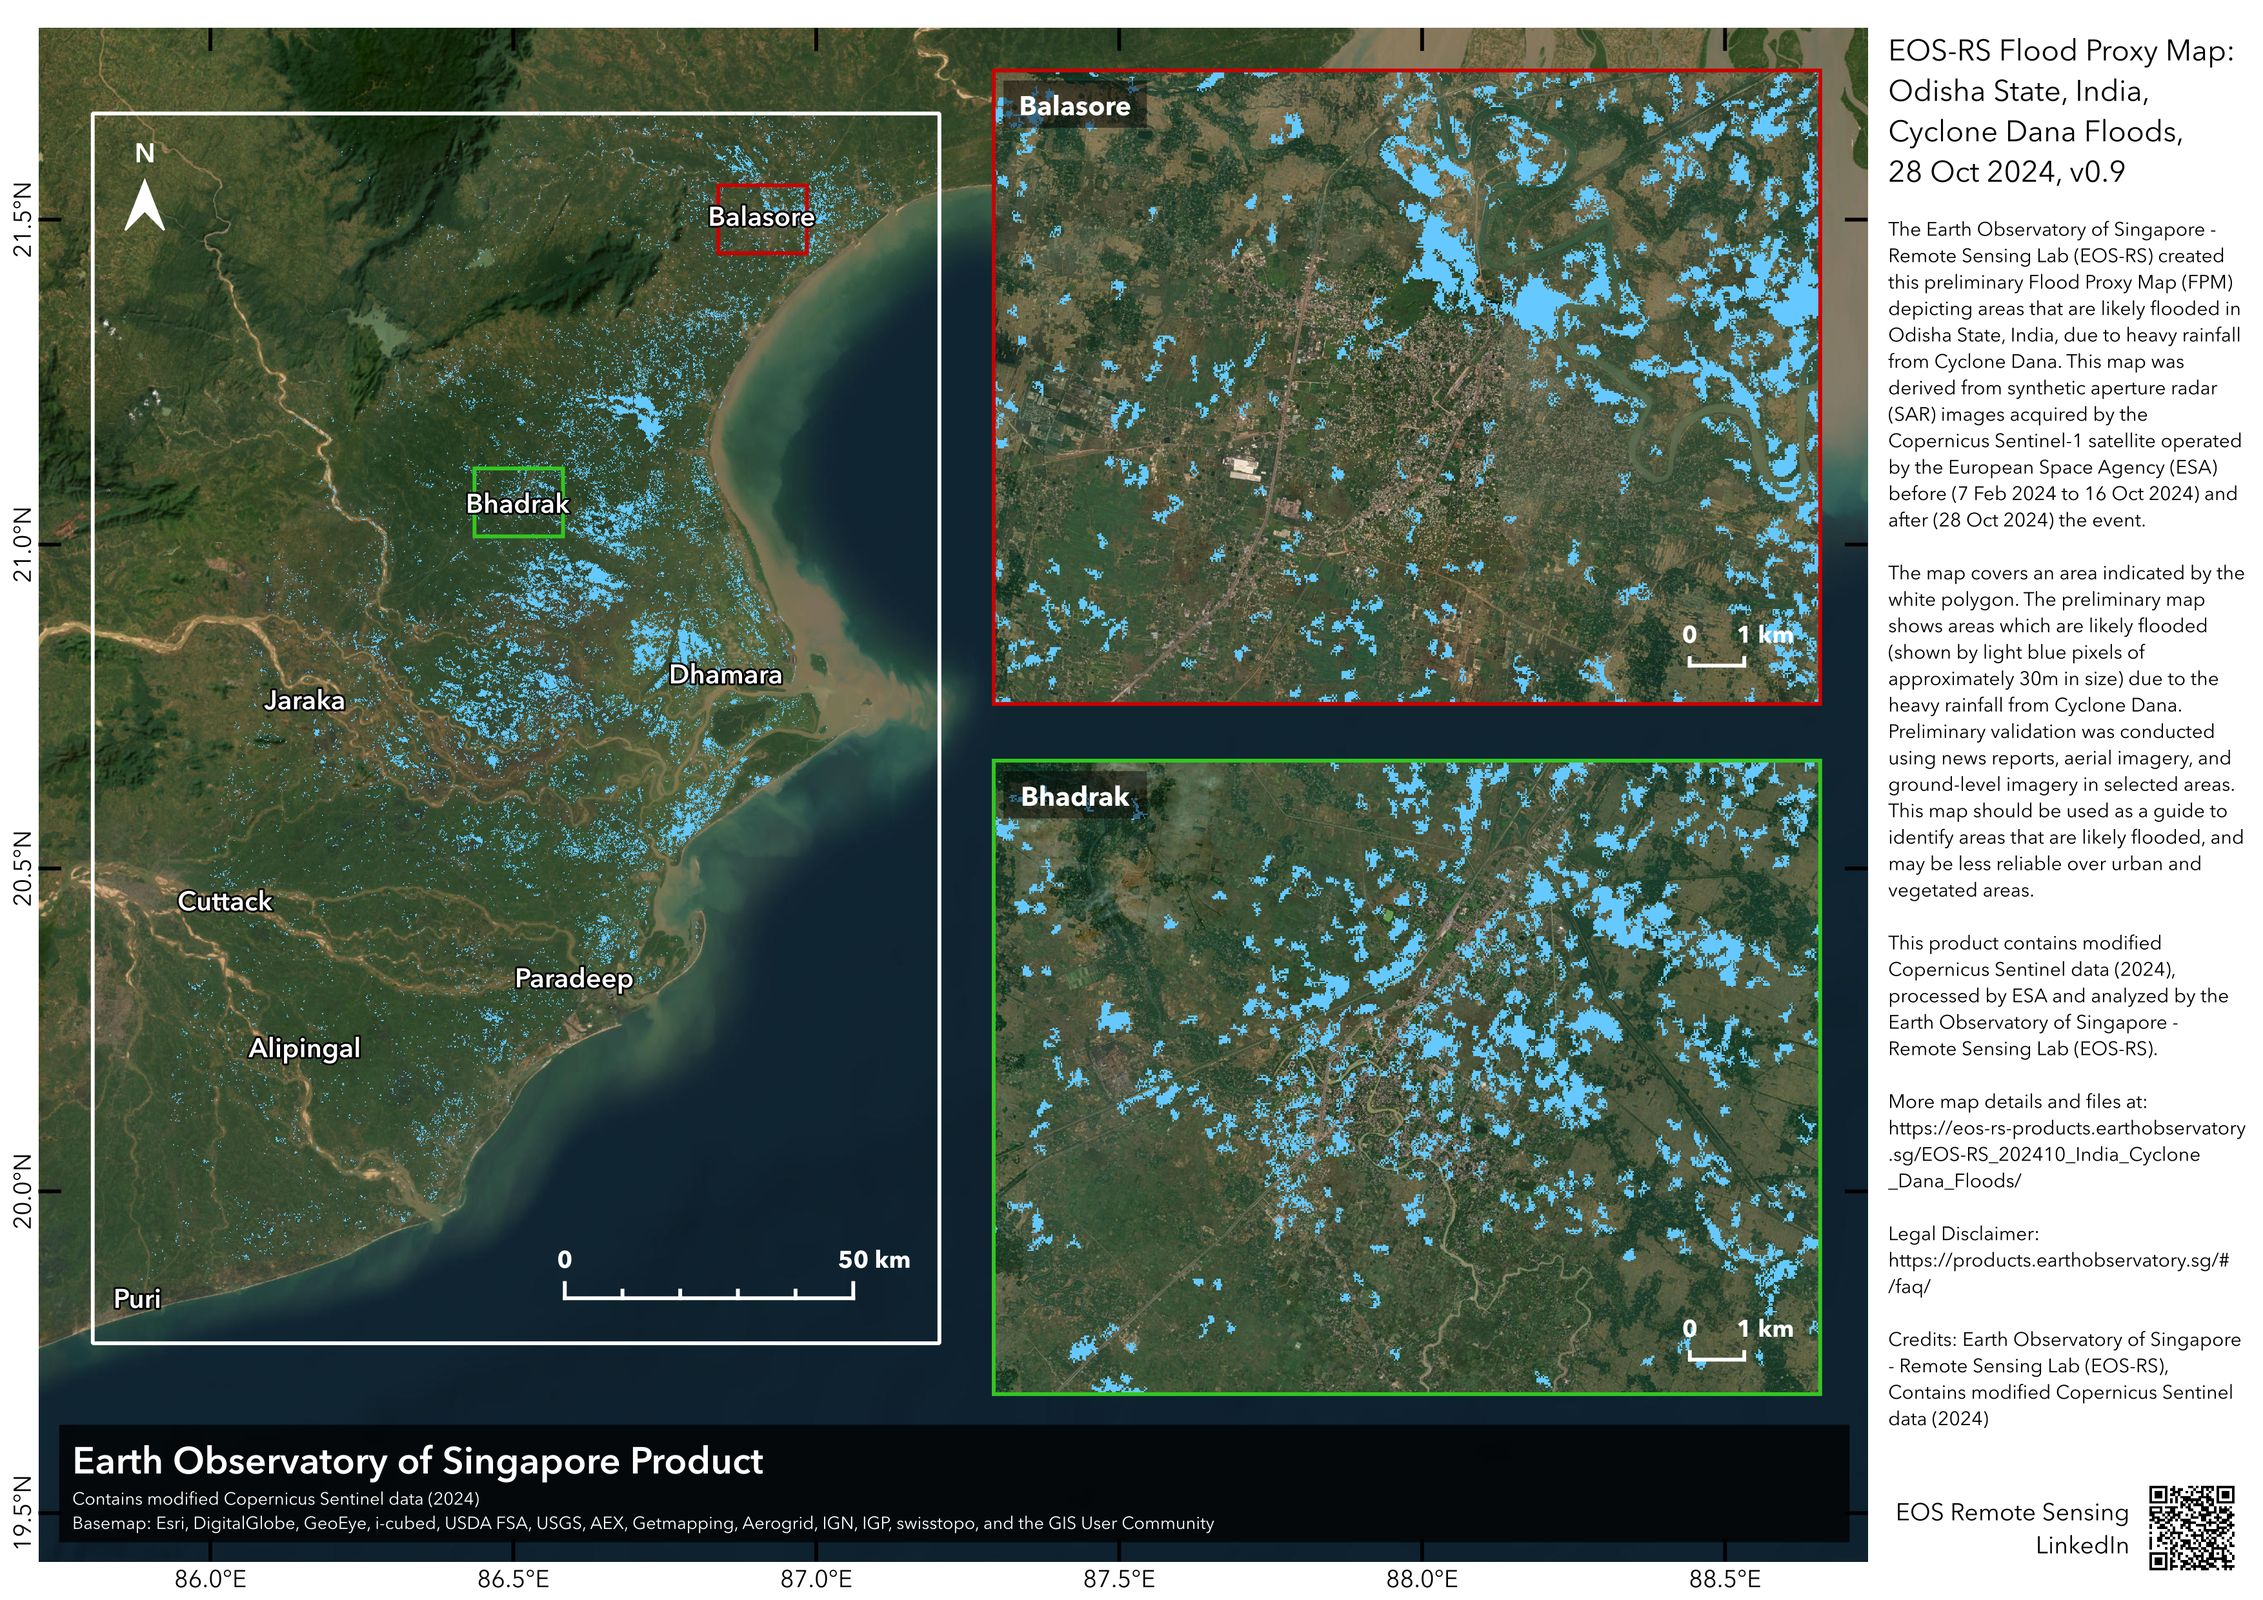The width and height of the screenshot is (2263, 1600).
Task: Click the QR code for LinkedIn
Action: [x=2191, y=1527]
